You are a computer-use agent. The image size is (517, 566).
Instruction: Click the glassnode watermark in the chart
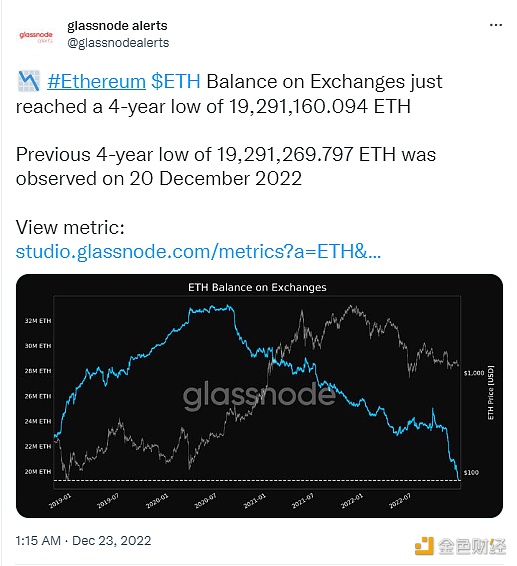(259, 395)
